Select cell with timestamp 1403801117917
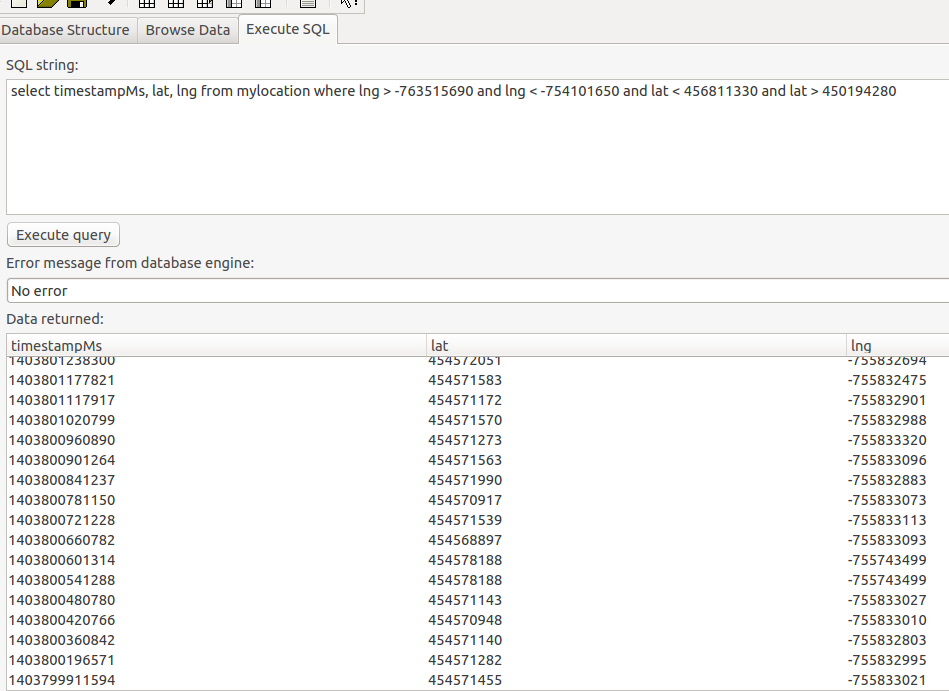This screenshot has width=949, height=691. (x=216, y=400)
